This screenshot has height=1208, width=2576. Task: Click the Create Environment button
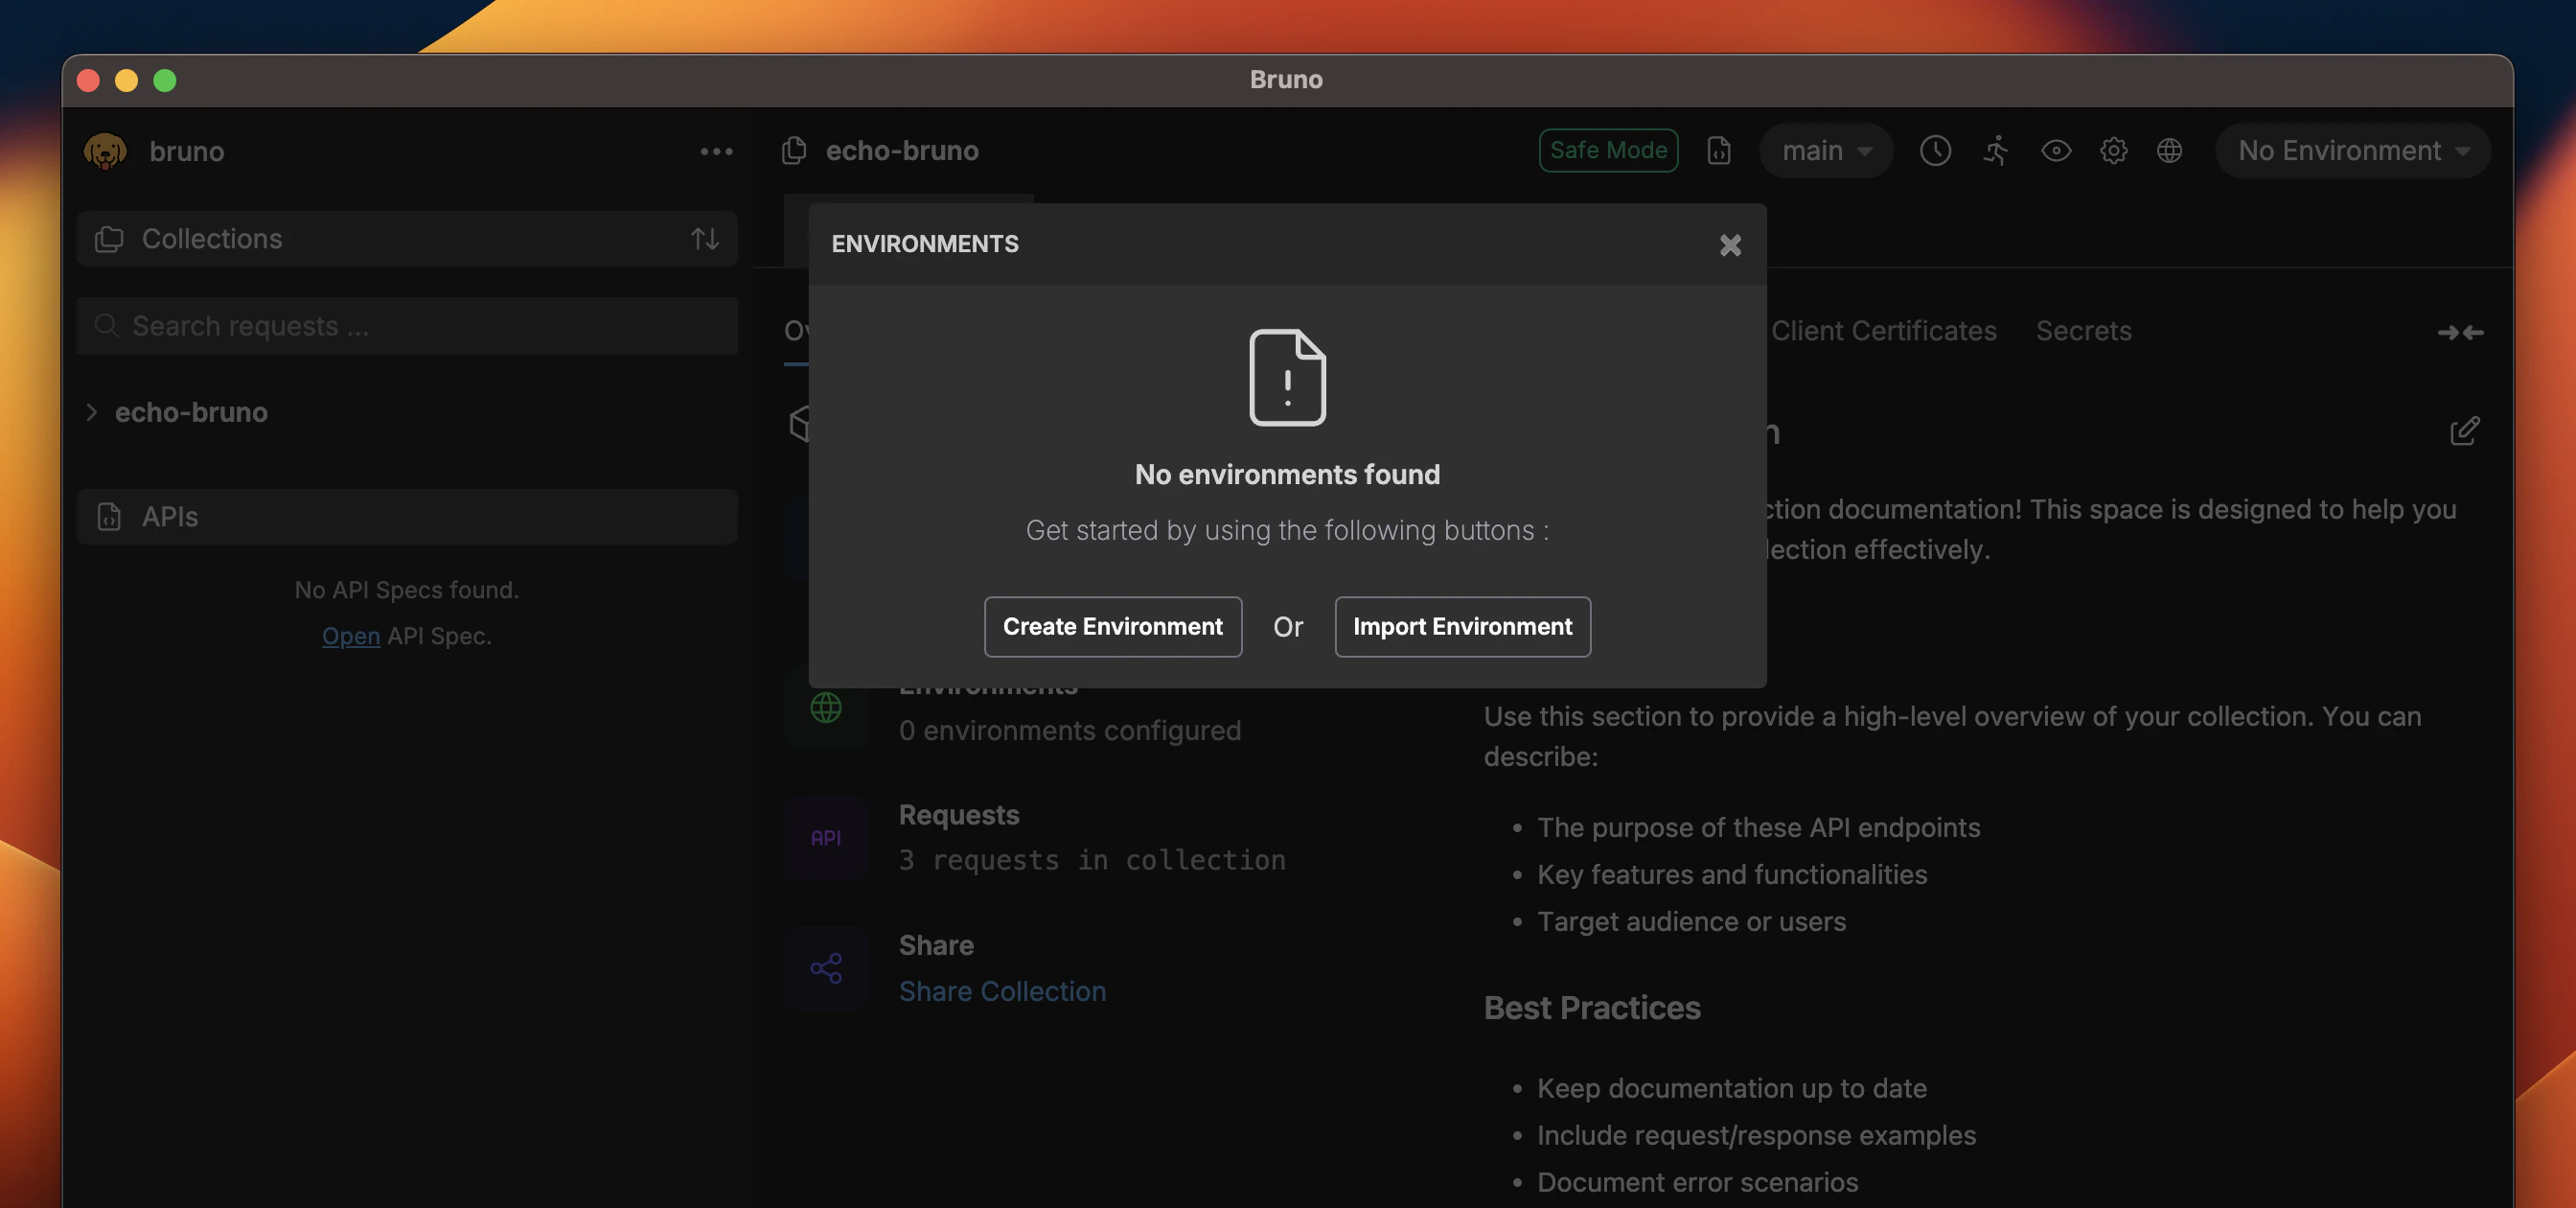click(x=1112, y=627)
